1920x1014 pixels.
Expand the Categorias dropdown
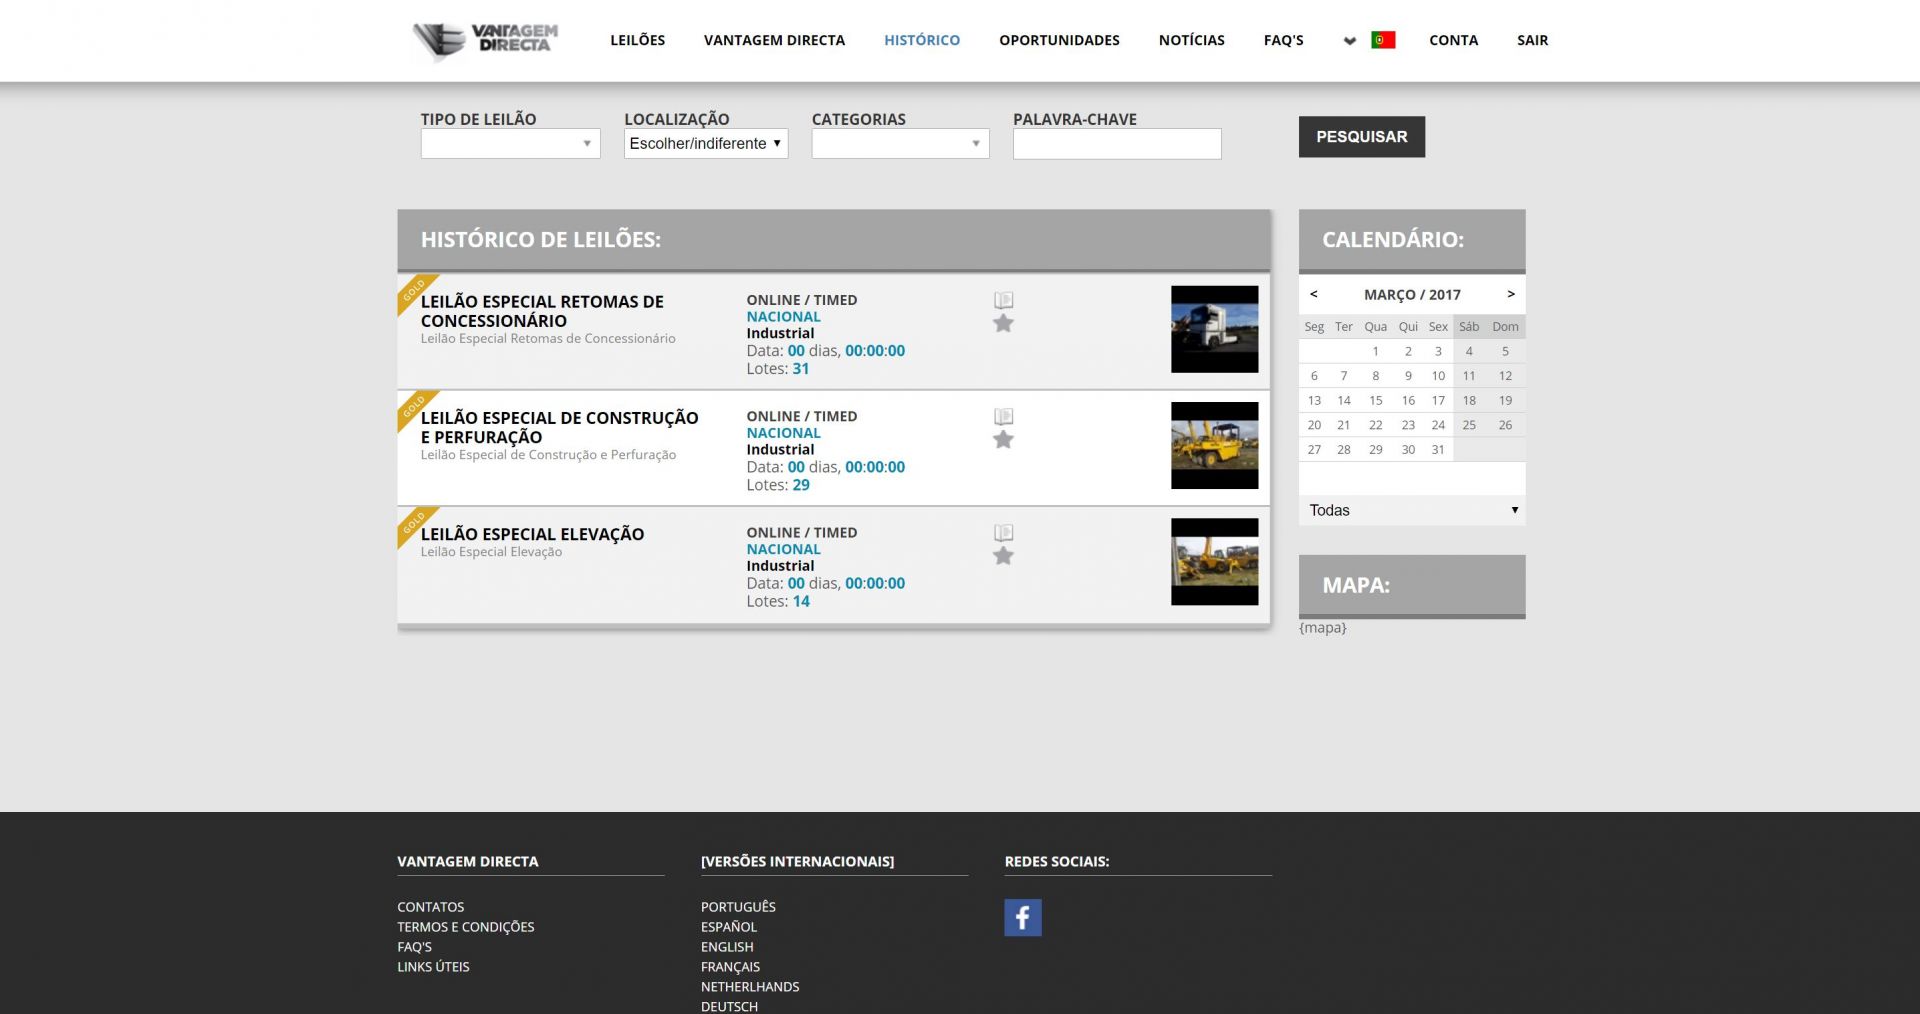point(900,144)
